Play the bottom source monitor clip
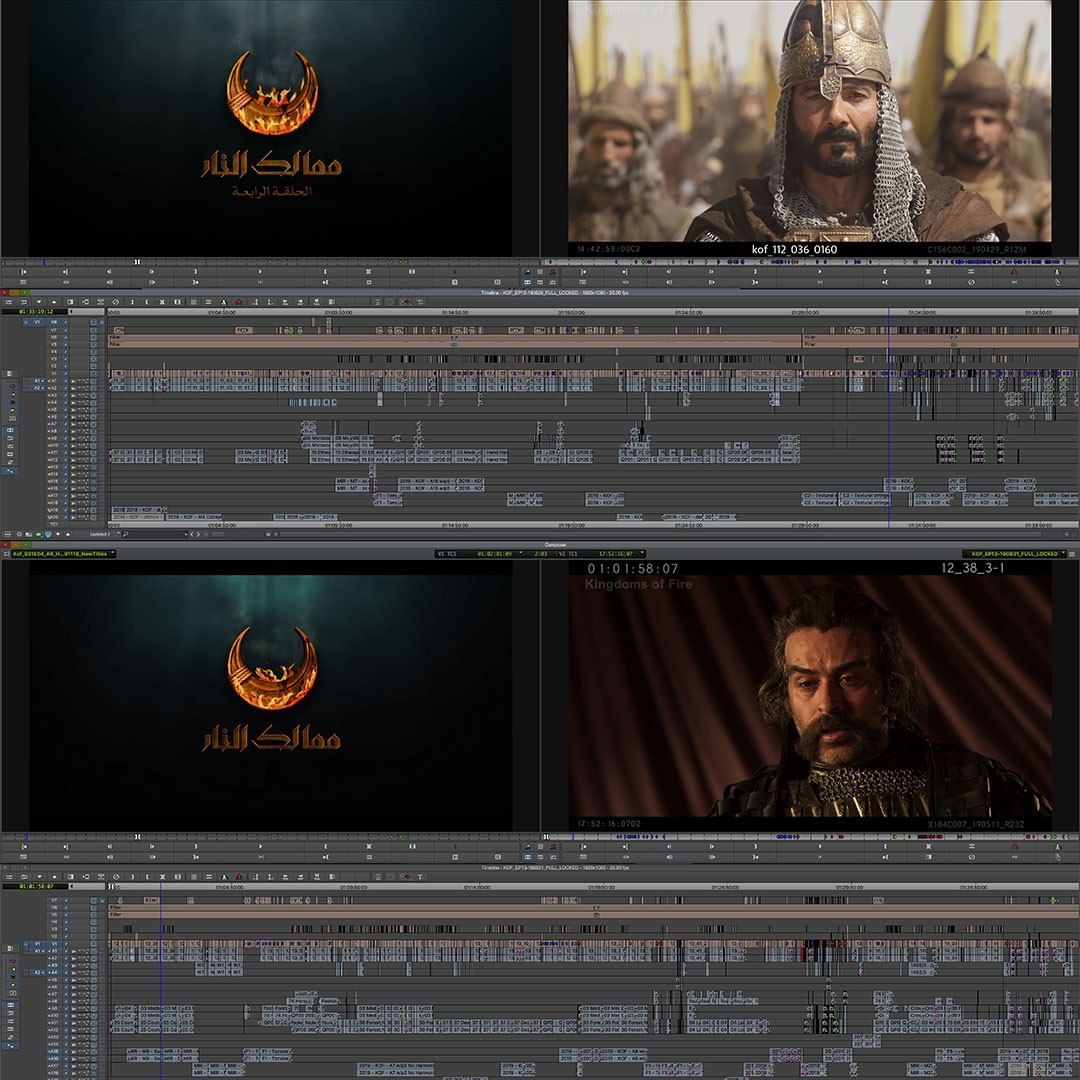The image size is (1080, 1080). (x=259, y=847)
